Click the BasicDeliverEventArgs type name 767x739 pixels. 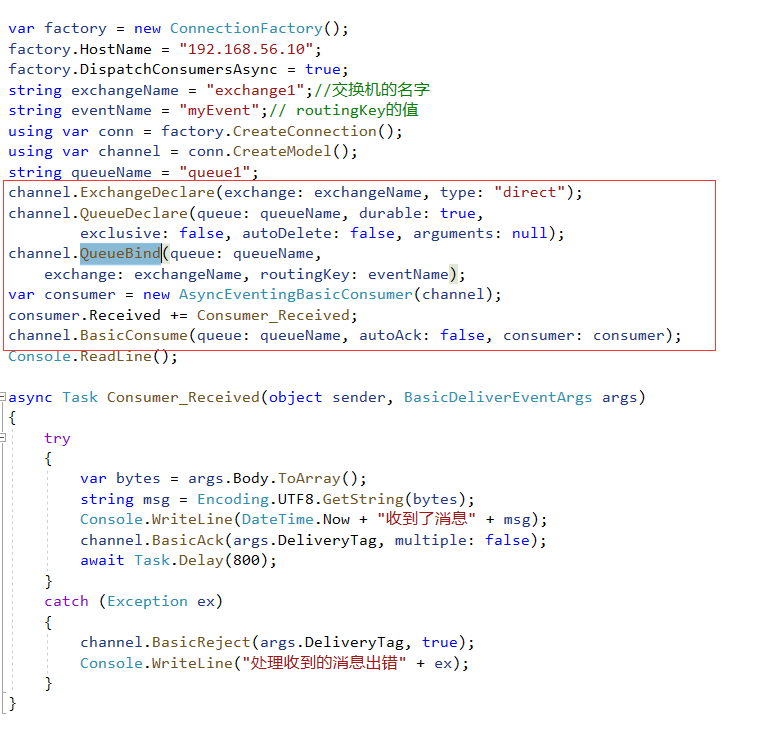(x=498, y=397)
